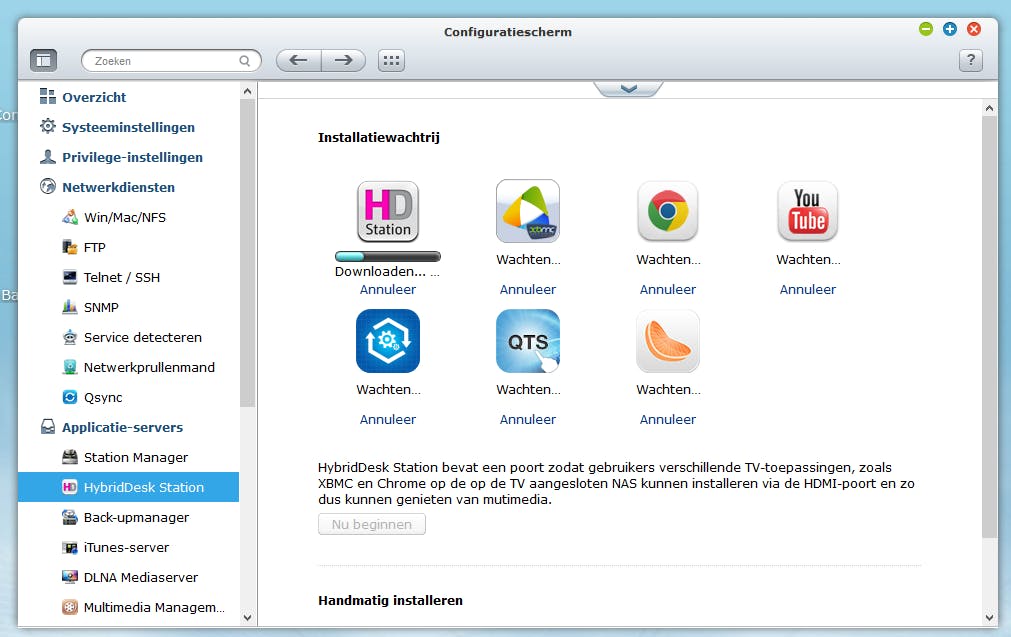This screenshot has width=1011, height=637.
Task: Click Annuleer under the orange Clementine app
Action: coord(667,419)
